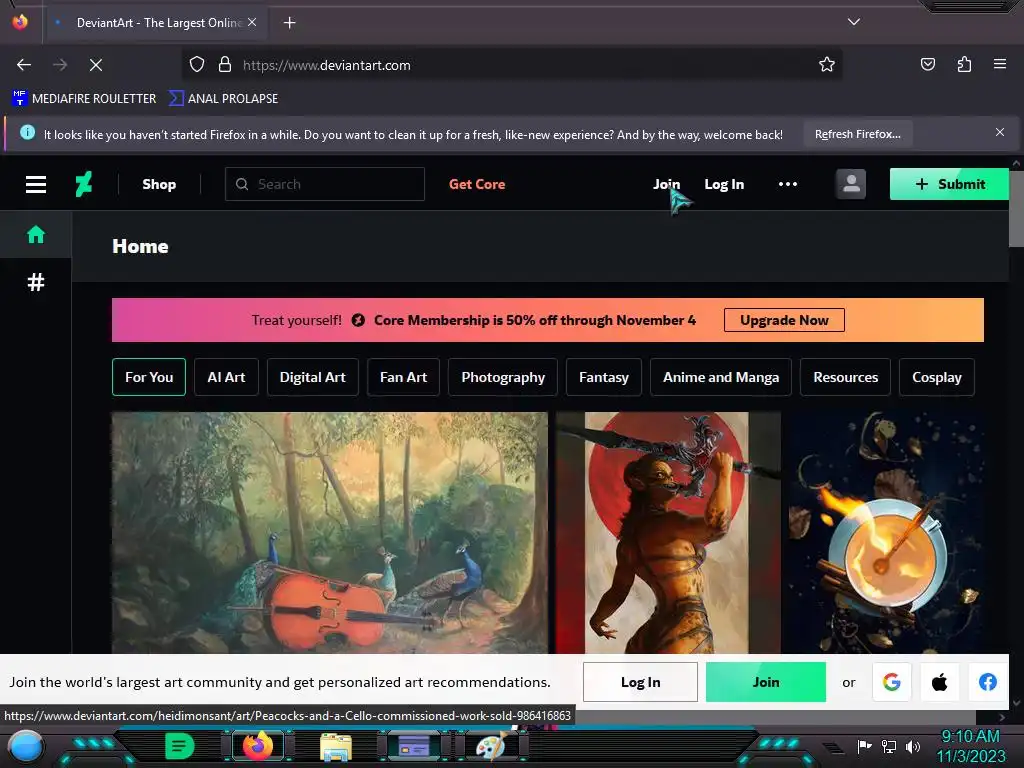Screen dimensions: 1024x768
Task: Select the Fantasy tab
Action: point(604,377)
